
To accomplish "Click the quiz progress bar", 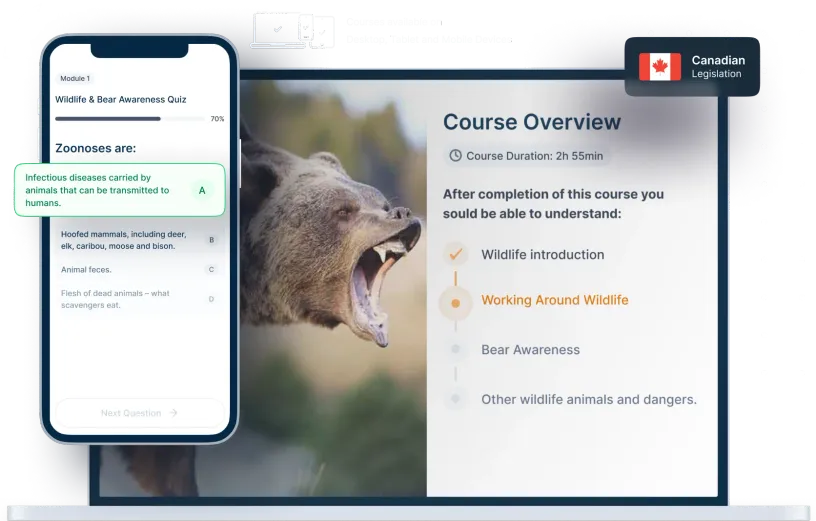I will [x=130, y=119].
